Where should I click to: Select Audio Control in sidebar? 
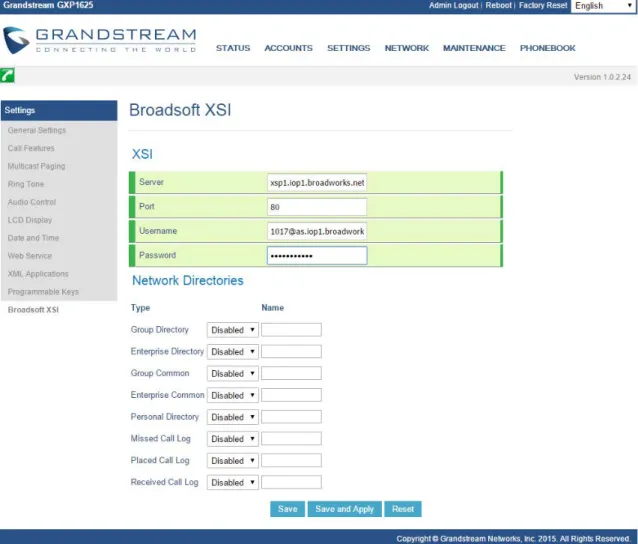(32, 202)
